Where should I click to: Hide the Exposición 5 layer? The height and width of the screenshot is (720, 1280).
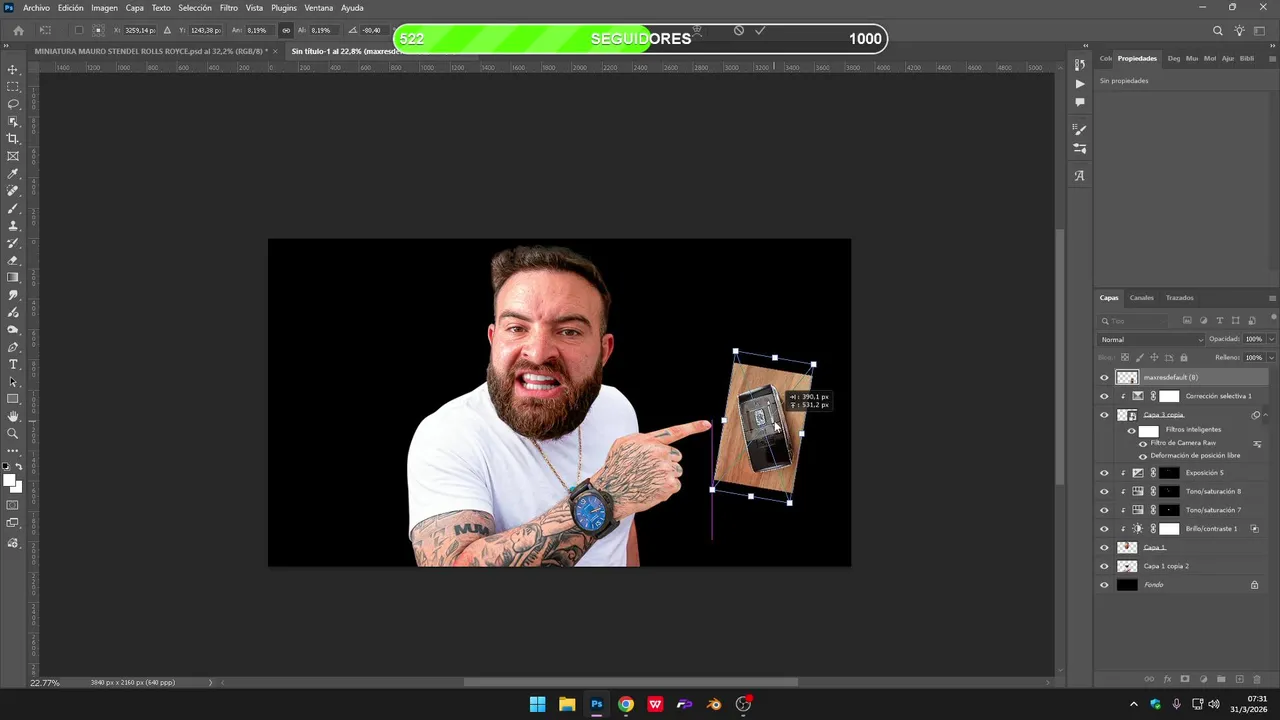coord(1104,473)
